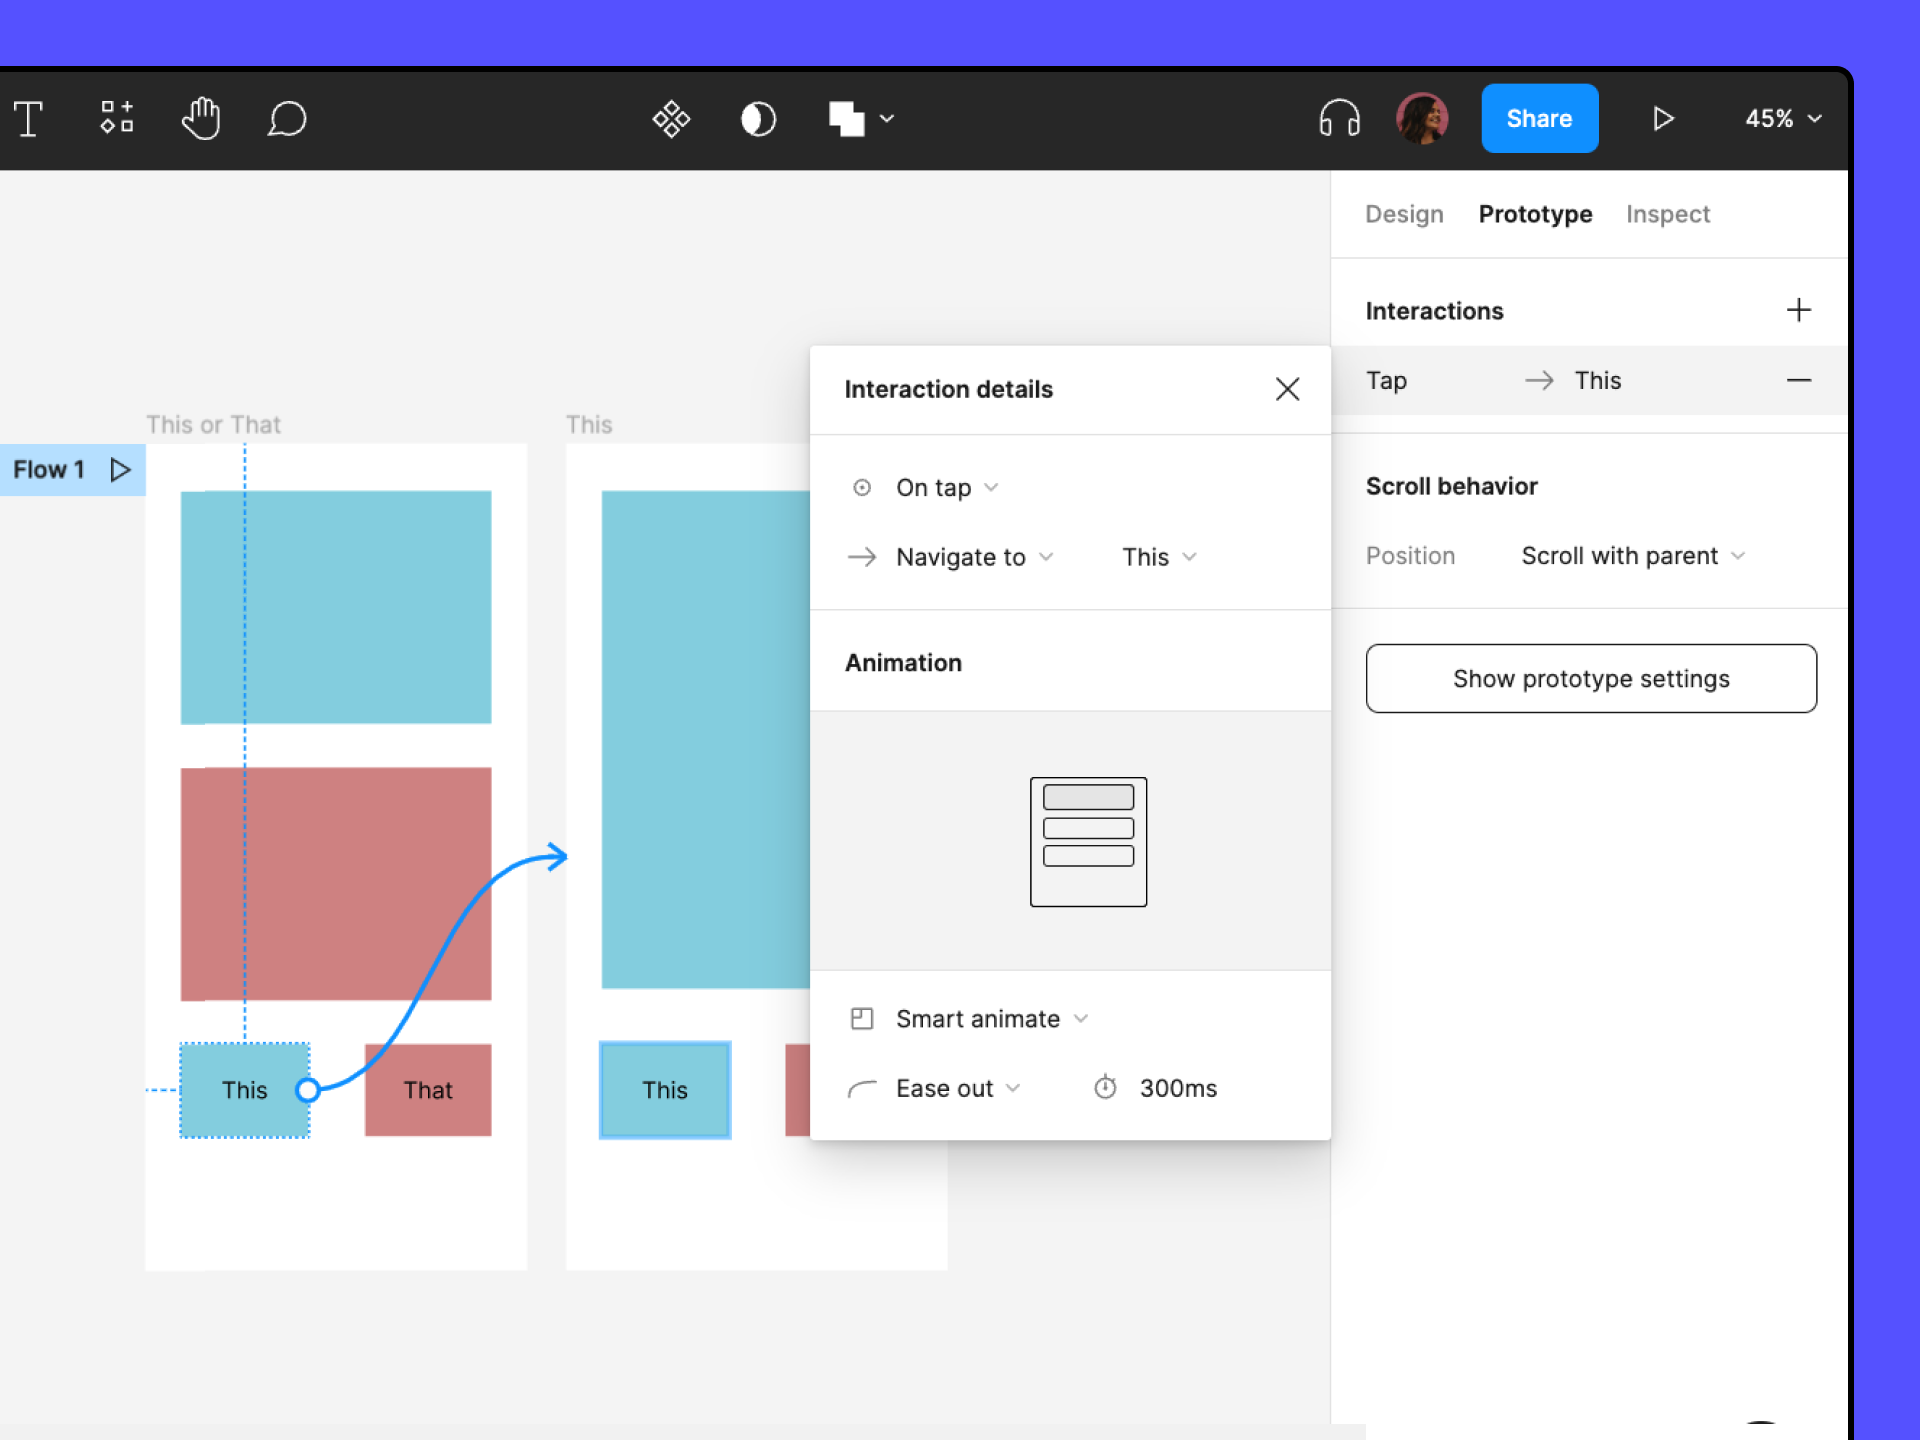Click Show prototype settings button
Screen dimensions: 1920x1440
coord(1589,678)
